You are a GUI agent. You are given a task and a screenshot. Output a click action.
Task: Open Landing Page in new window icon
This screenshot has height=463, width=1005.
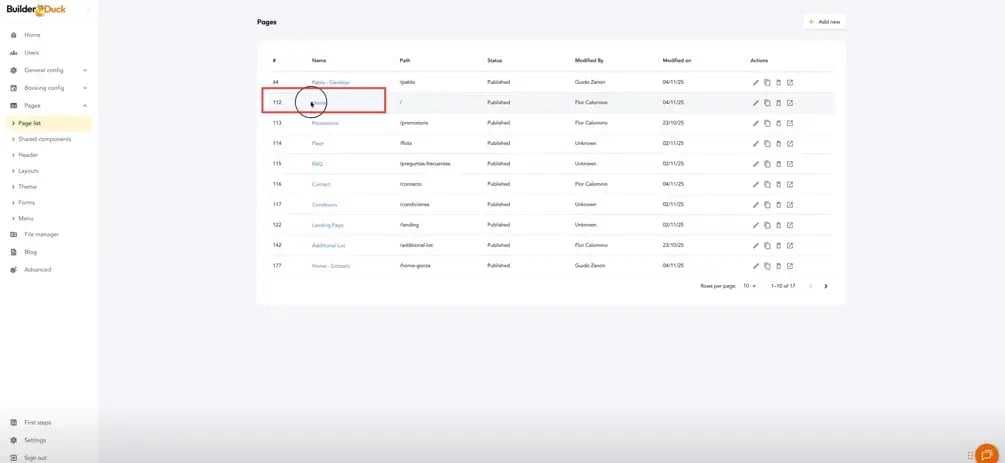pyautogui.click(x=790, y=225)
